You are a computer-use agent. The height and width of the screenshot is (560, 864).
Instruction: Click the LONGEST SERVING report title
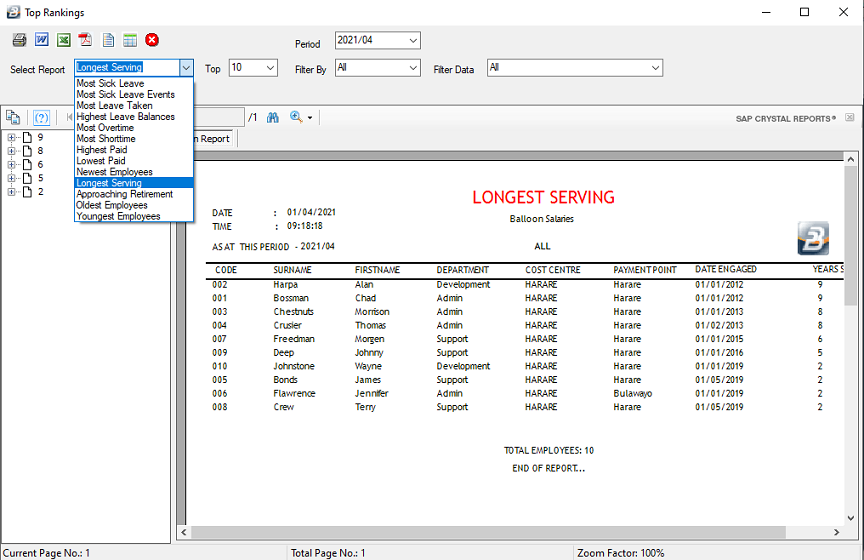pyautogui.click(x=543, y=197)
